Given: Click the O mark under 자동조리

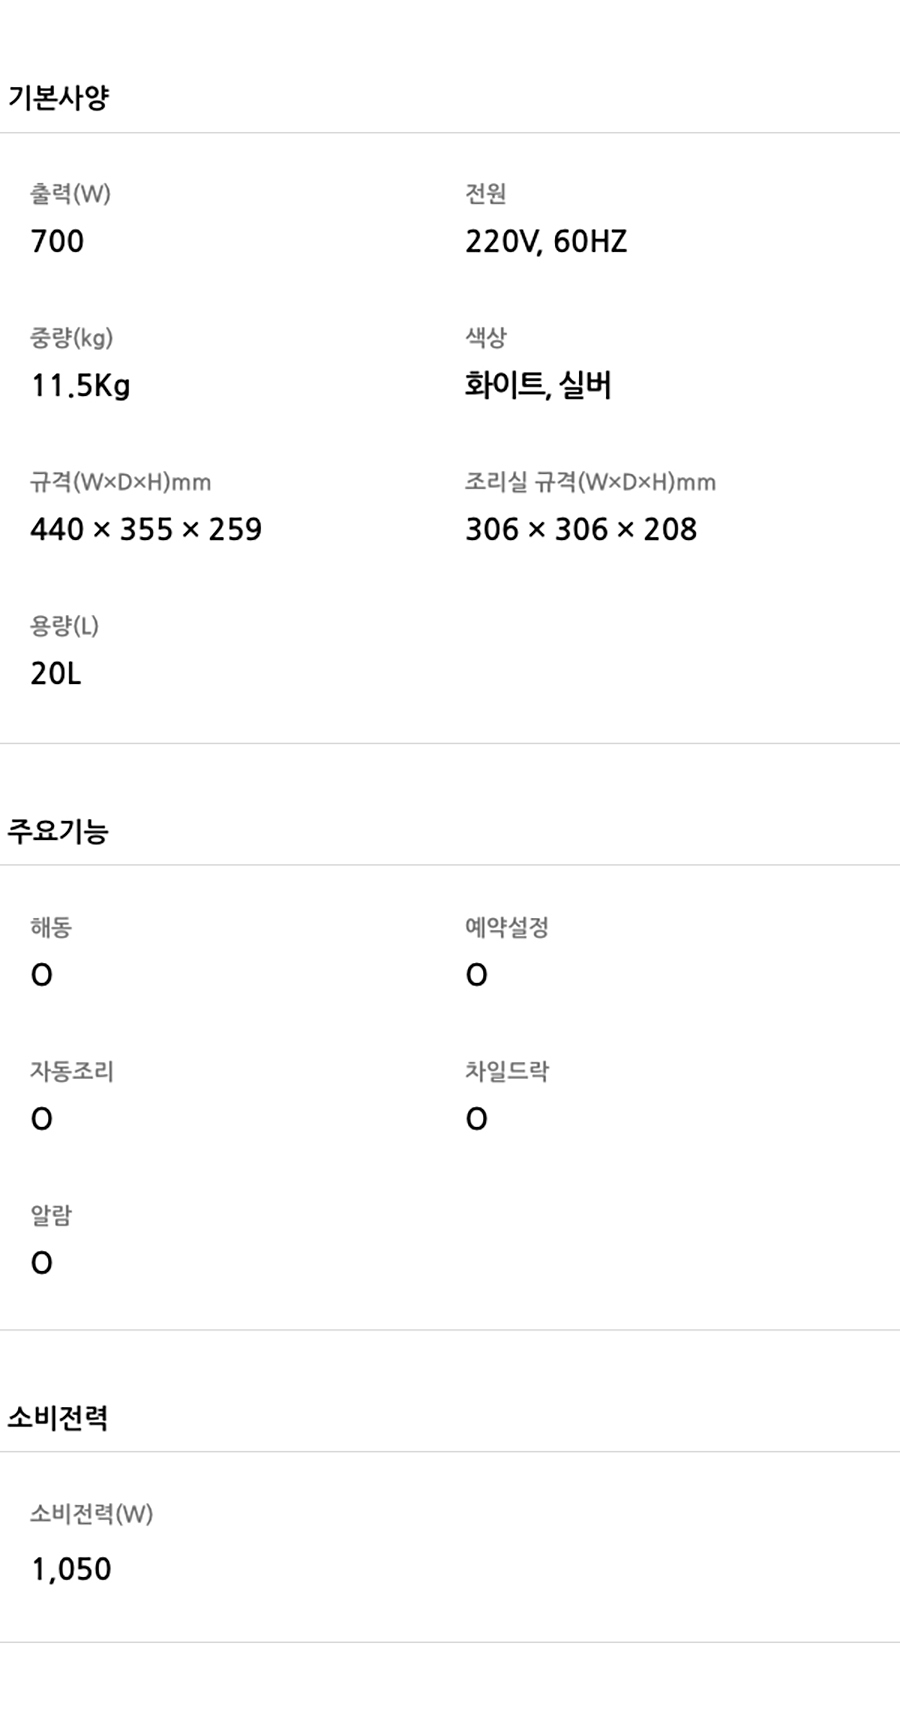Looking at the screenshot, I should pos(41,1119).
